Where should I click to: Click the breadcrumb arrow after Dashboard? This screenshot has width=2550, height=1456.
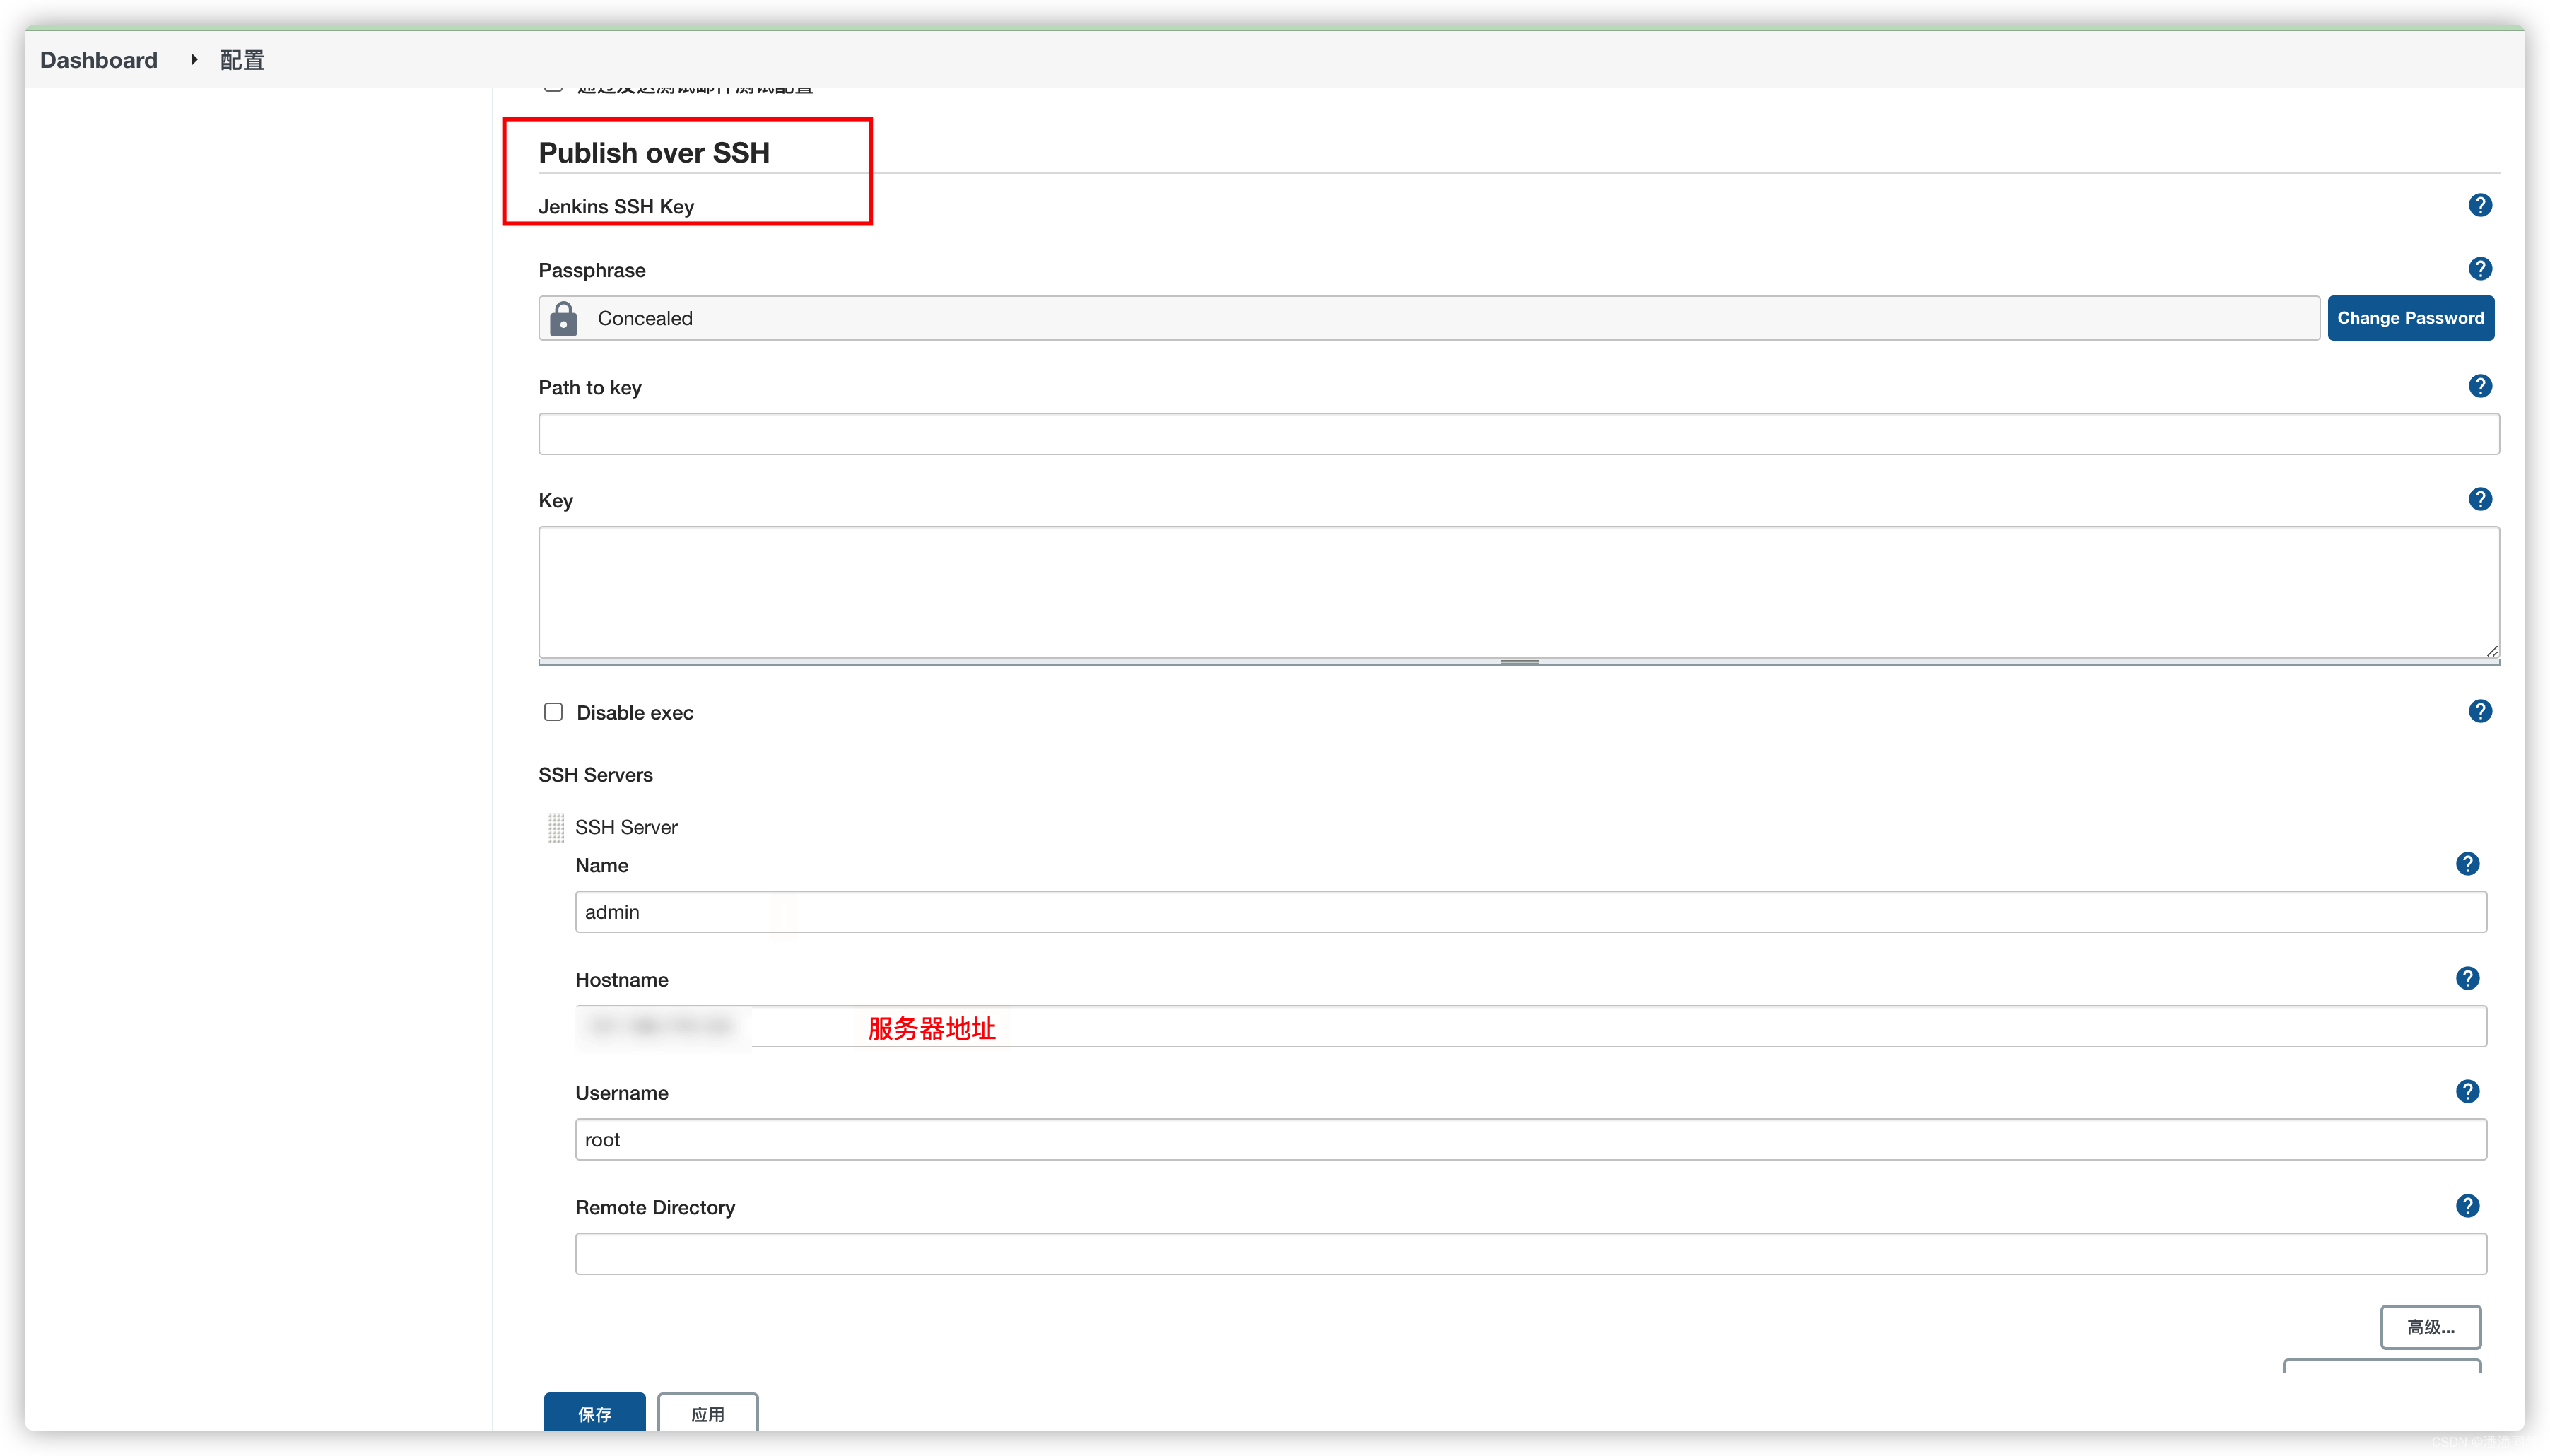[194, 60]
